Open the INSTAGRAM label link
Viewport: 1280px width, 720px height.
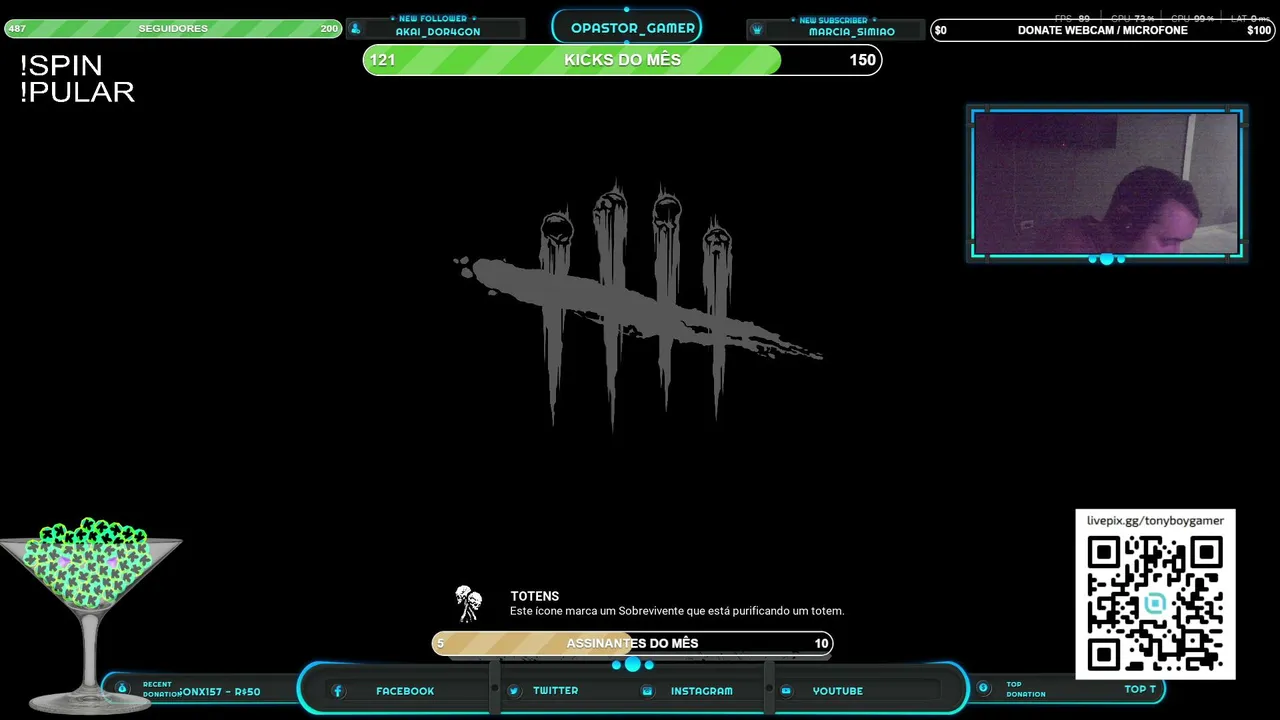(701, 691)
